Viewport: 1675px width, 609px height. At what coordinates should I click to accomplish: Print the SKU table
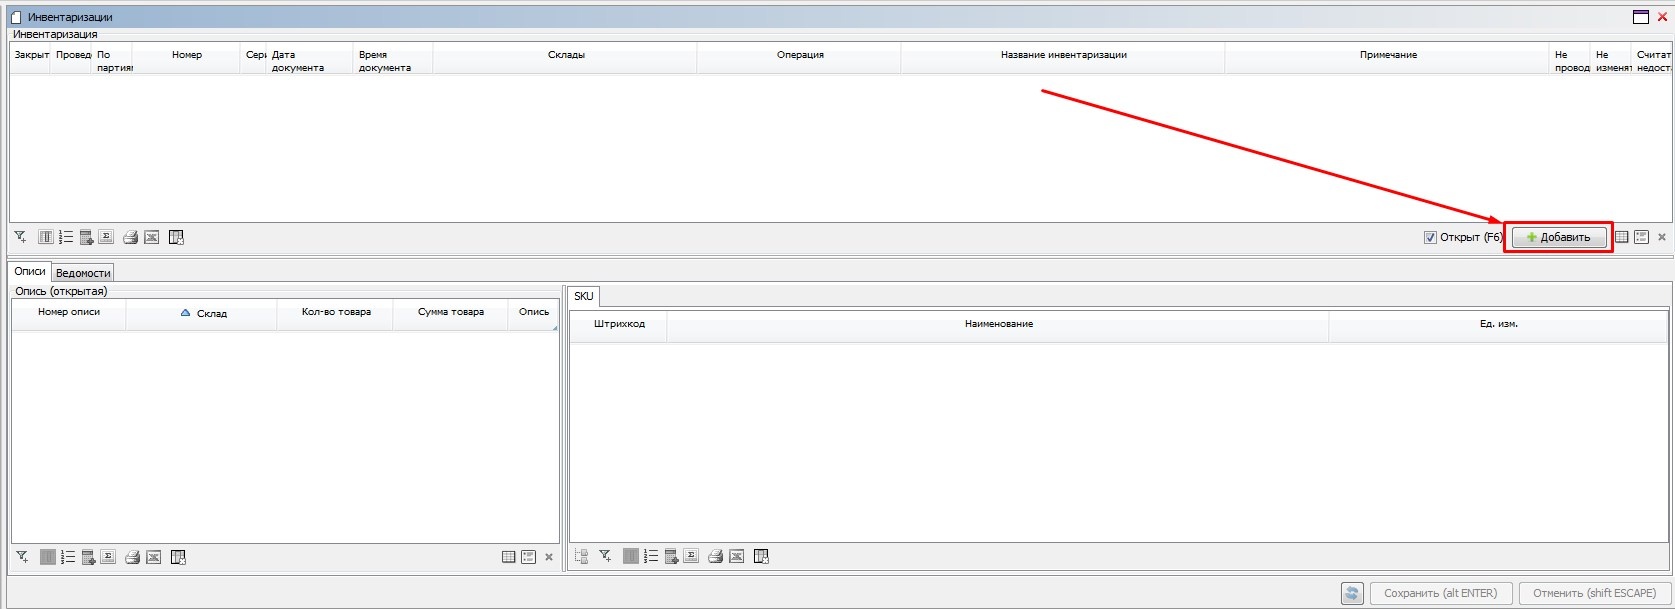(x=715, y=557)
